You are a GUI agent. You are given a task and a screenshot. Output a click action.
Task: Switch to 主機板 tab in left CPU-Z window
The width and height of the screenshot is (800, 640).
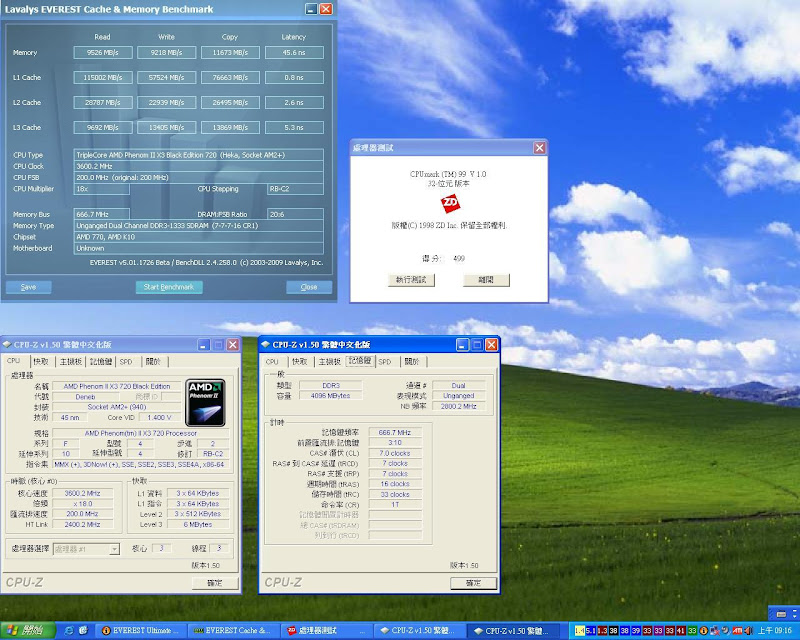[71, 362]
